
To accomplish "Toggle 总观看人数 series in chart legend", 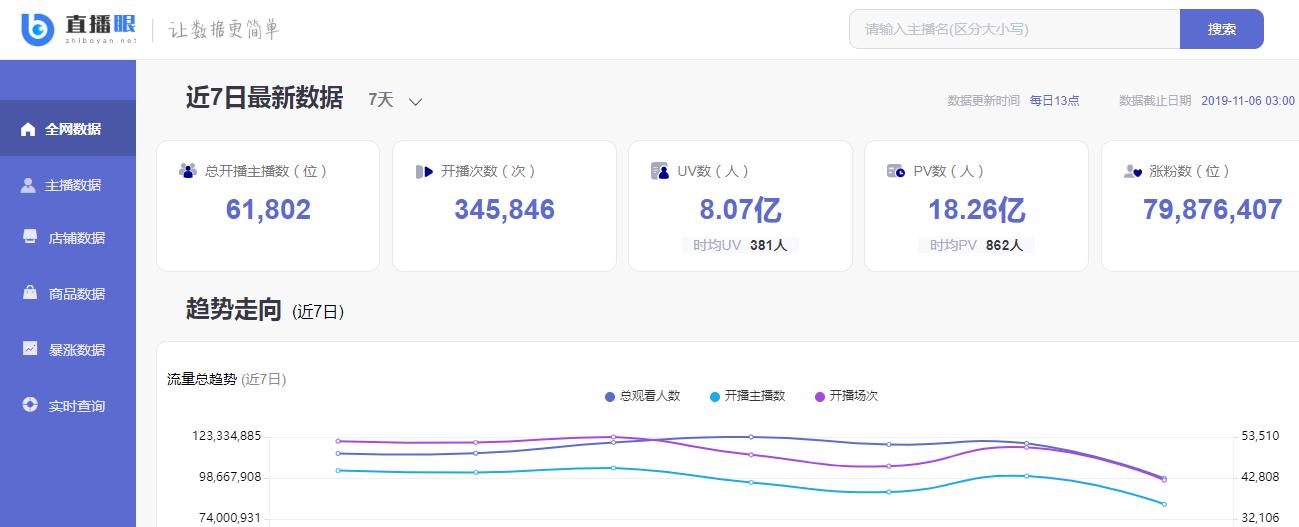I will (642, 396).
